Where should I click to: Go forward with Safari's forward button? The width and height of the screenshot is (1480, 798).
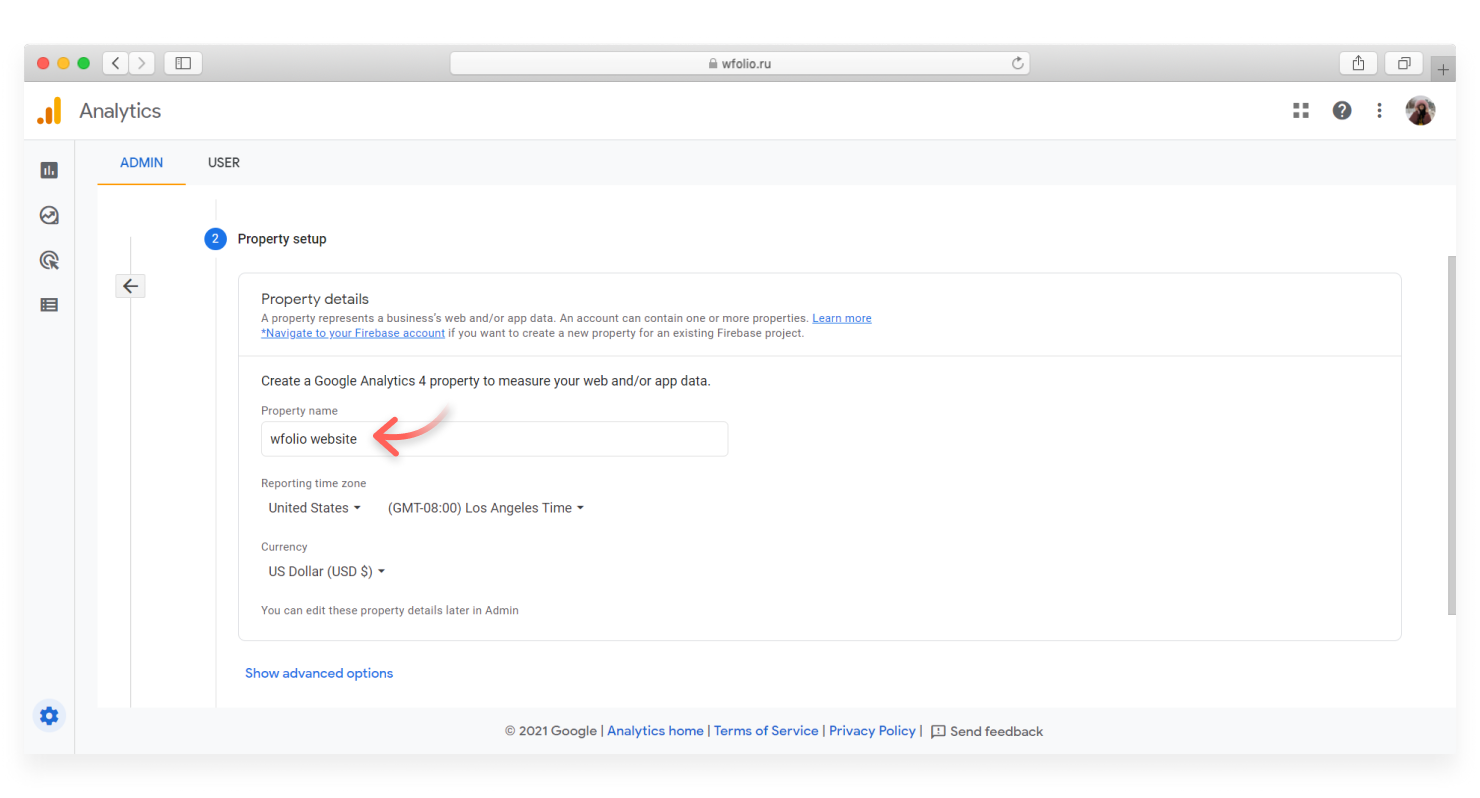tap(142, 63)
